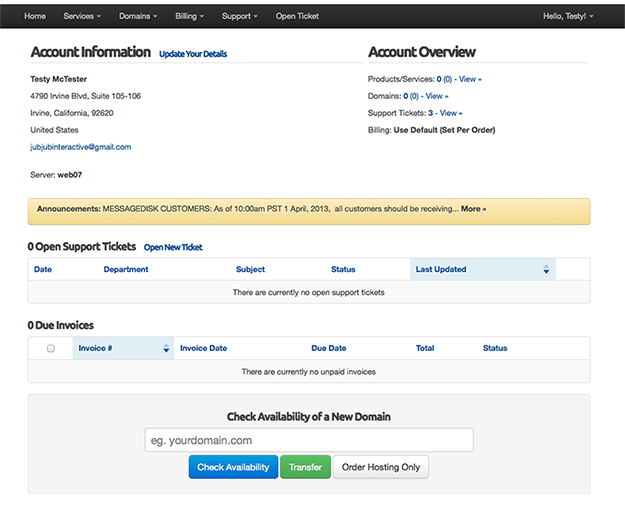Sort tickets by Department column

126,269
